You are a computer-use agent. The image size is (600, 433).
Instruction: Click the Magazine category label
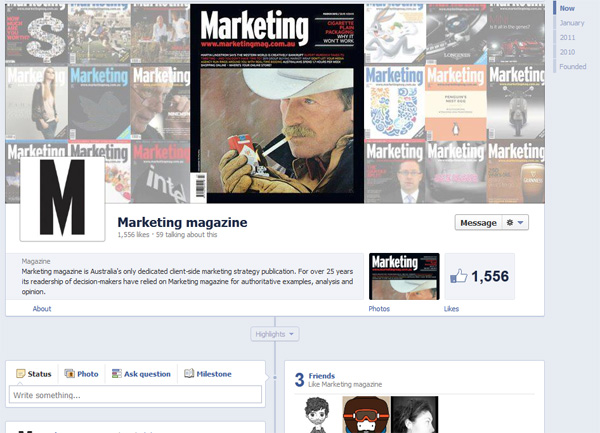click(x=36, y=261)
